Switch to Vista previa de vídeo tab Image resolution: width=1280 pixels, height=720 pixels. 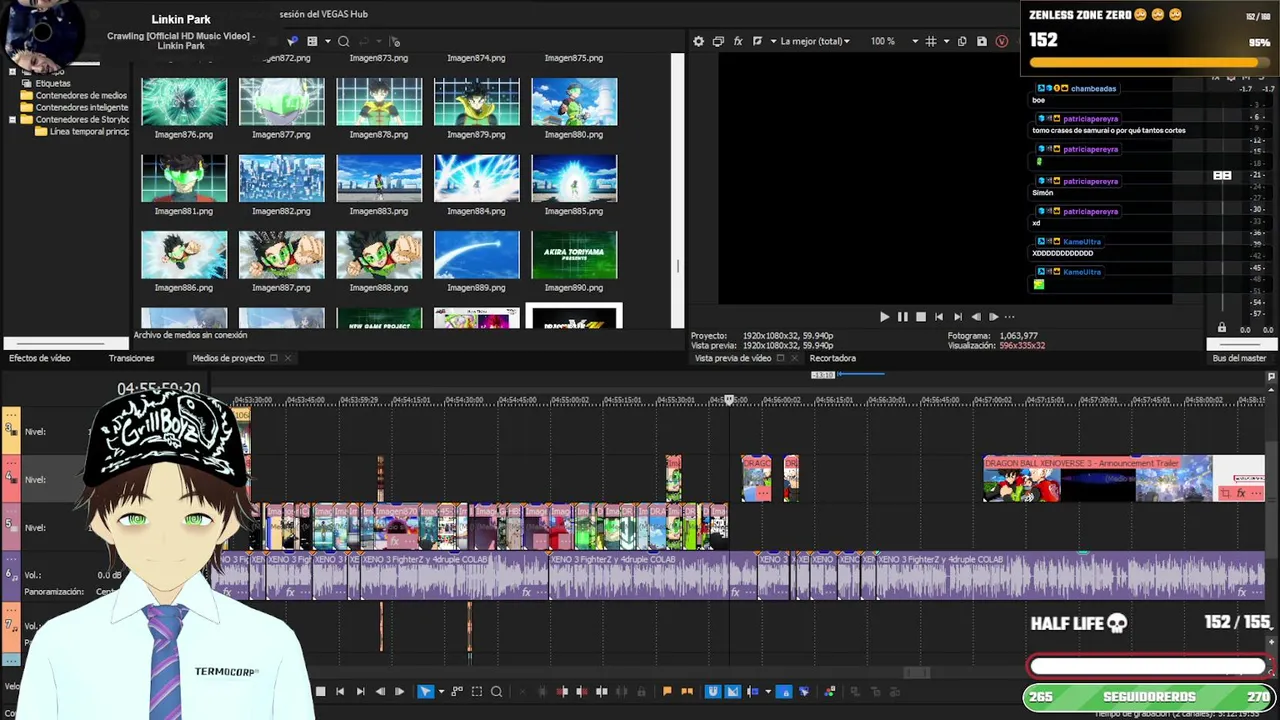[732, 358]
